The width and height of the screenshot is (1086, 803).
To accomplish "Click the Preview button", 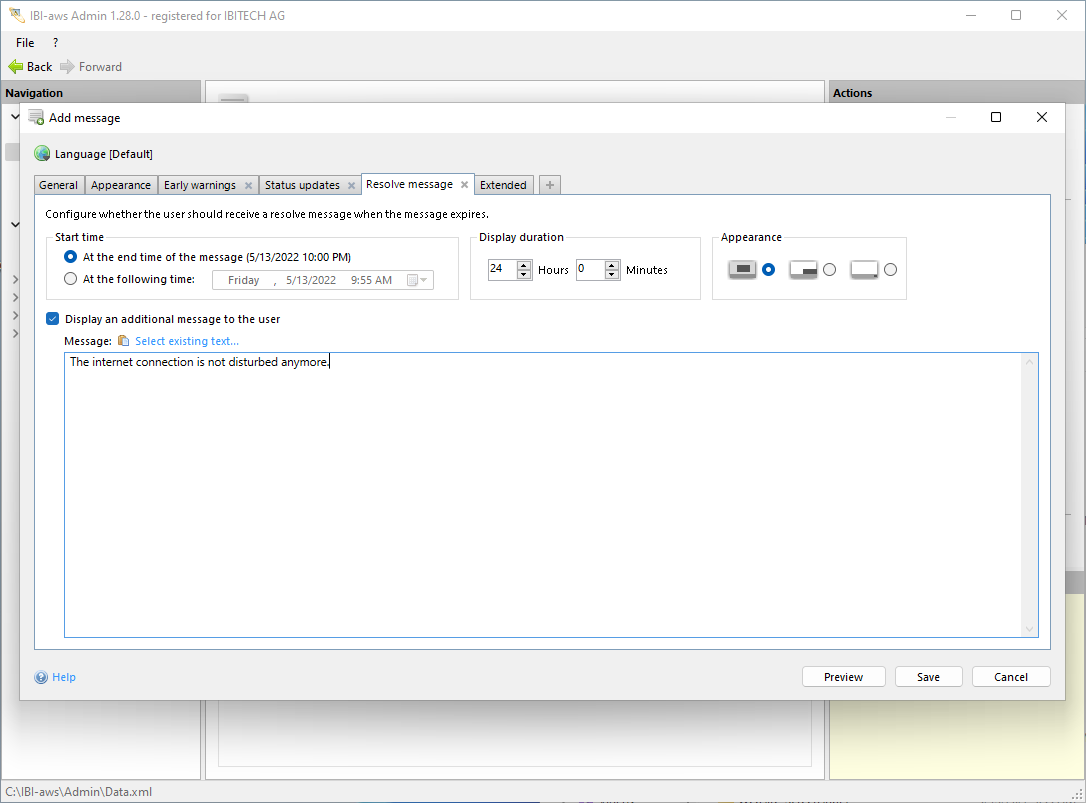I will 843,677.
